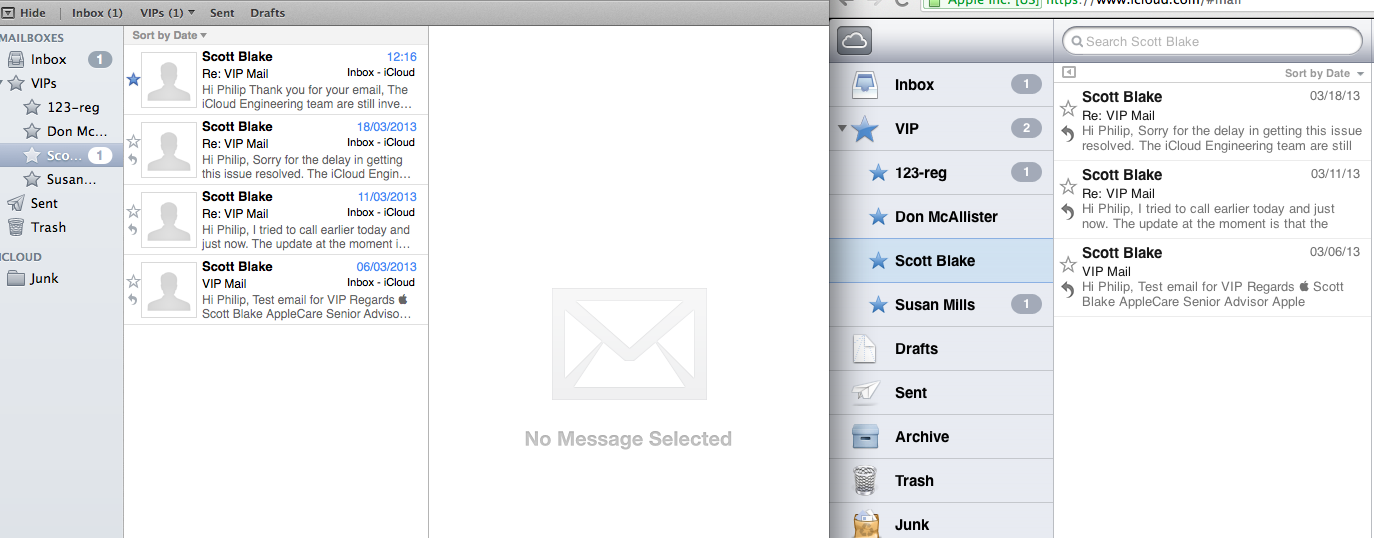Toggle star on iCloud 03/11/13 message
Screen dimensions: 1374x538
1068,186
